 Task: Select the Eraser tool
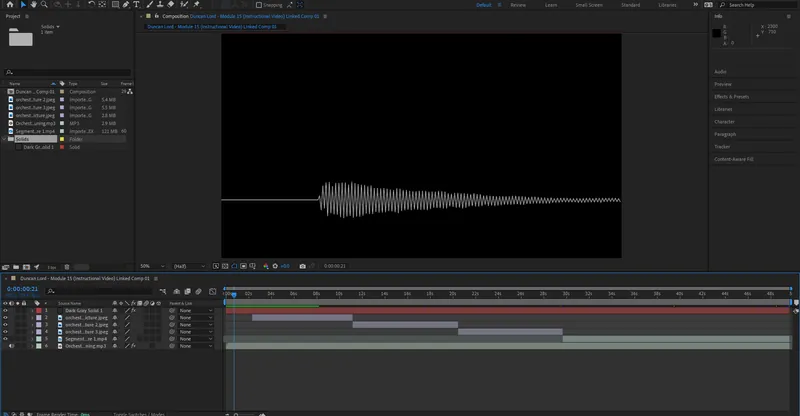point(170,4)
